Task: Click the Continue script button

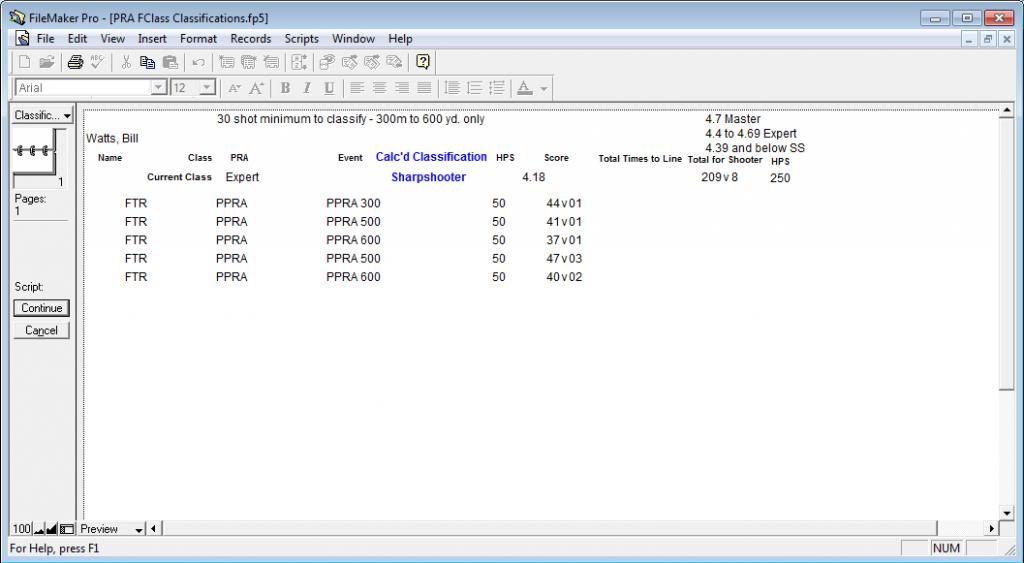Action: (41, 308)
